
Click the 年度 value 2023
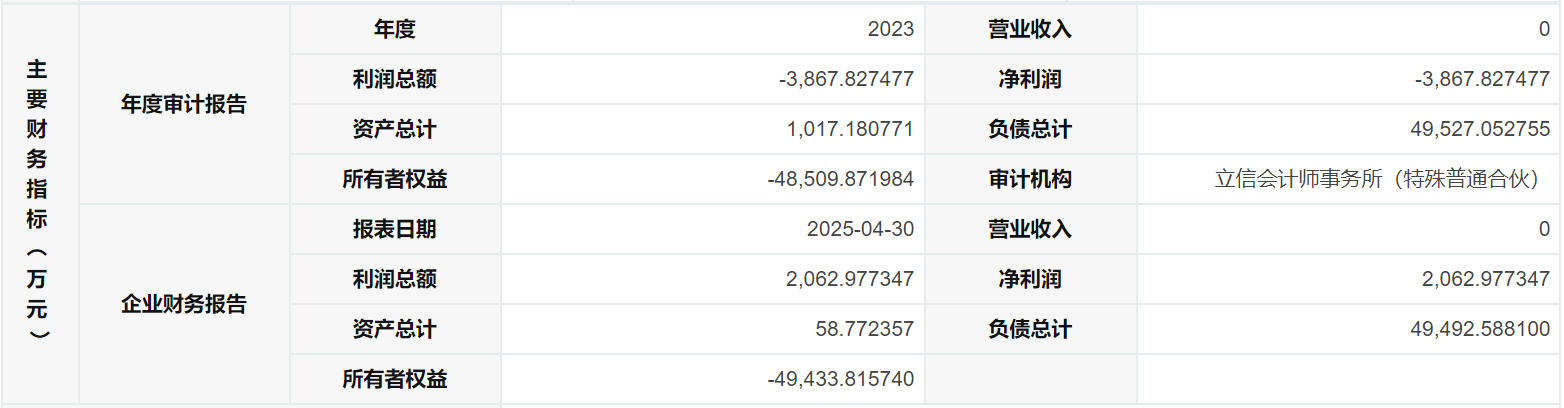(890, 29)
